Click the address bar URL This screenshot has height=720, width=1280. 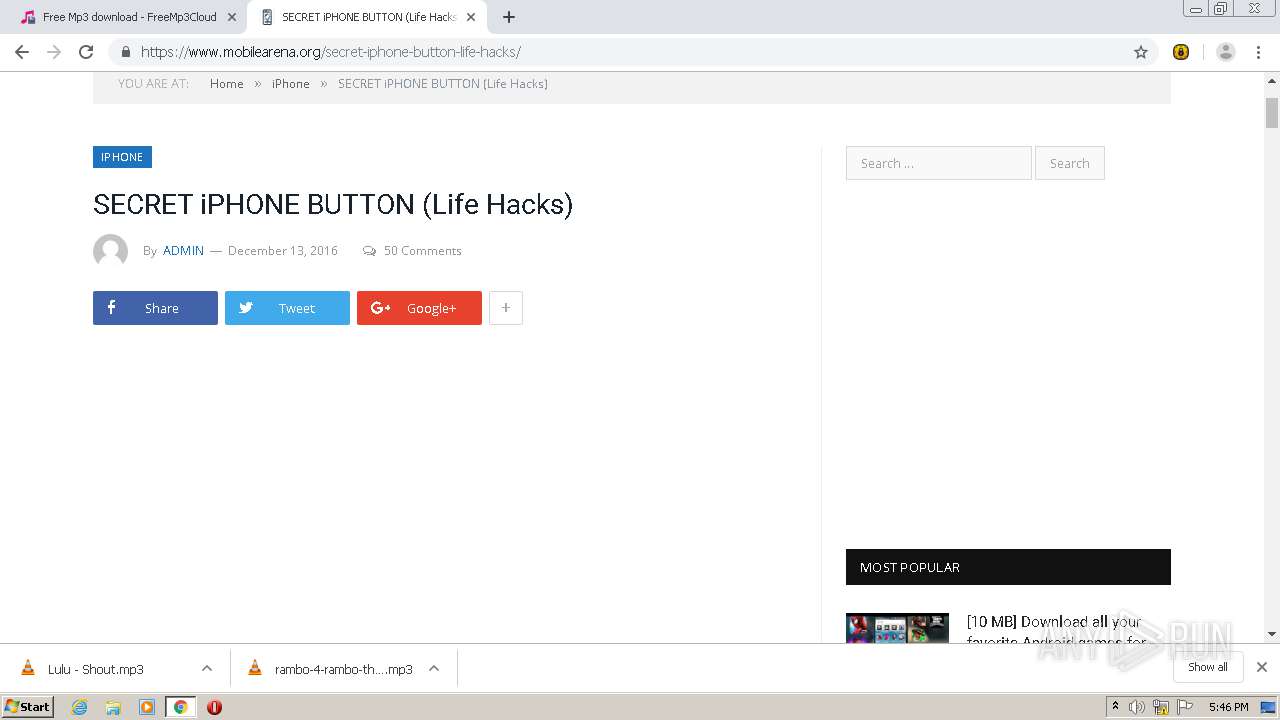[x=331, y=52]
